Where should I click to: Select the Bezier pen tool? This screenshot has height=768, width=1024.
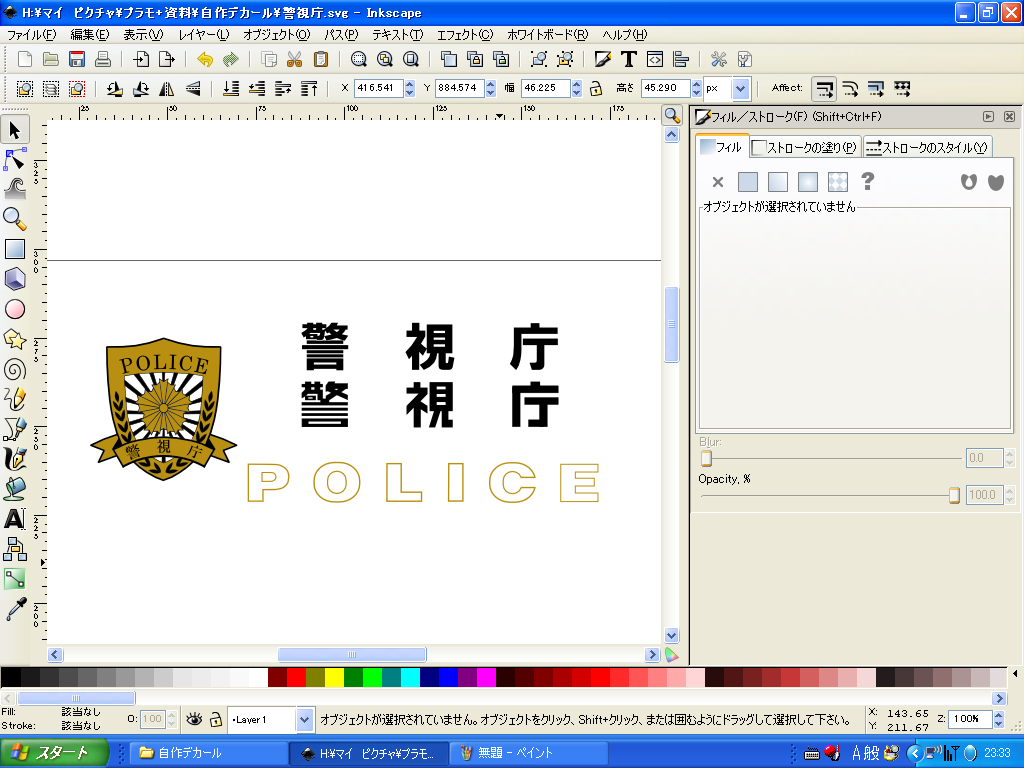pyautogui.click(x=15, y=428)
